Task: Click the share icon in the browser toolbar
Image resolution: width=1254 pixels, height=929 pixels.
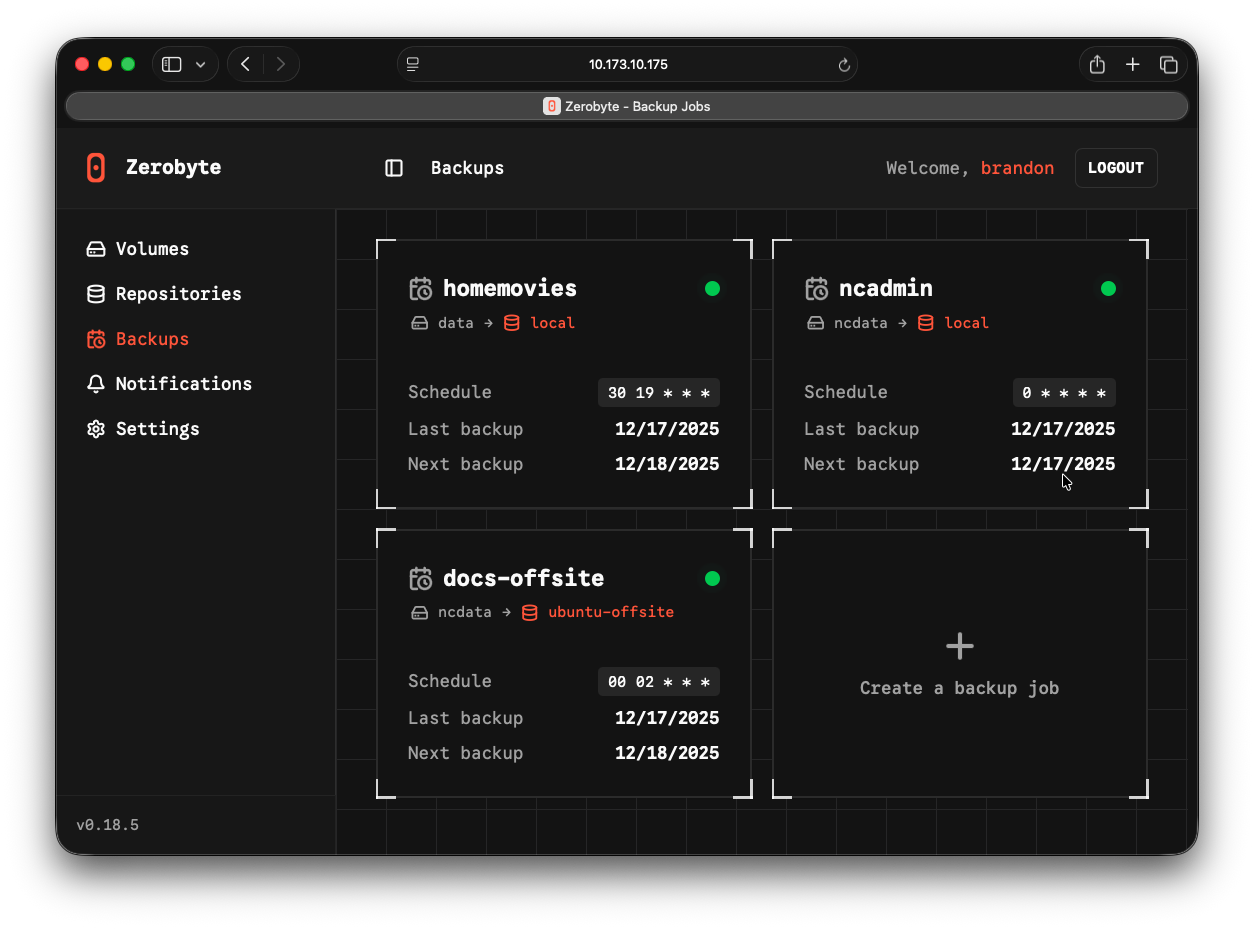Action: (1096, 64)
